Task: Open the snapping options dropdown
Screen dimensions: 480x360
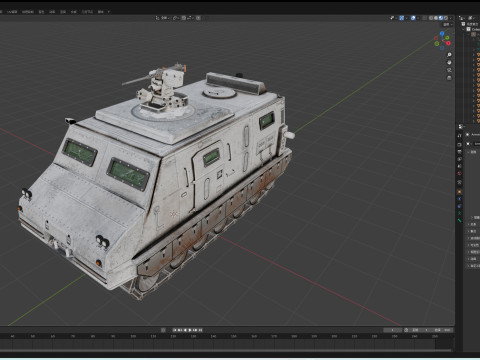Action: coord(190,18)
